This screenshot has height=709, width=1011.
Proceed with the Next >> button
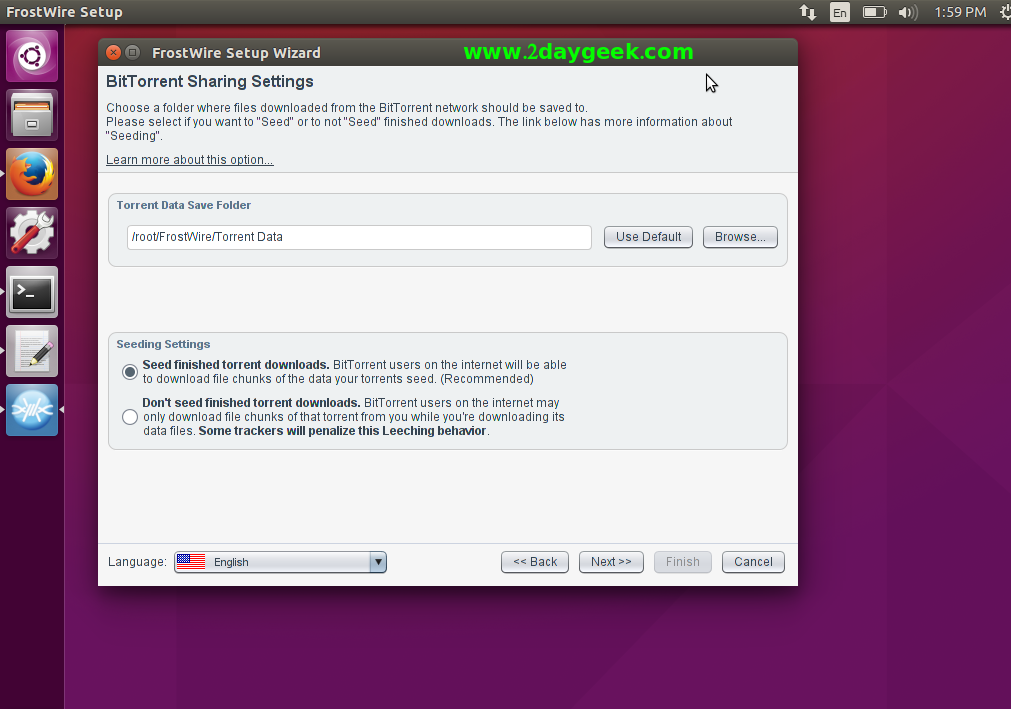pos(611,562)
